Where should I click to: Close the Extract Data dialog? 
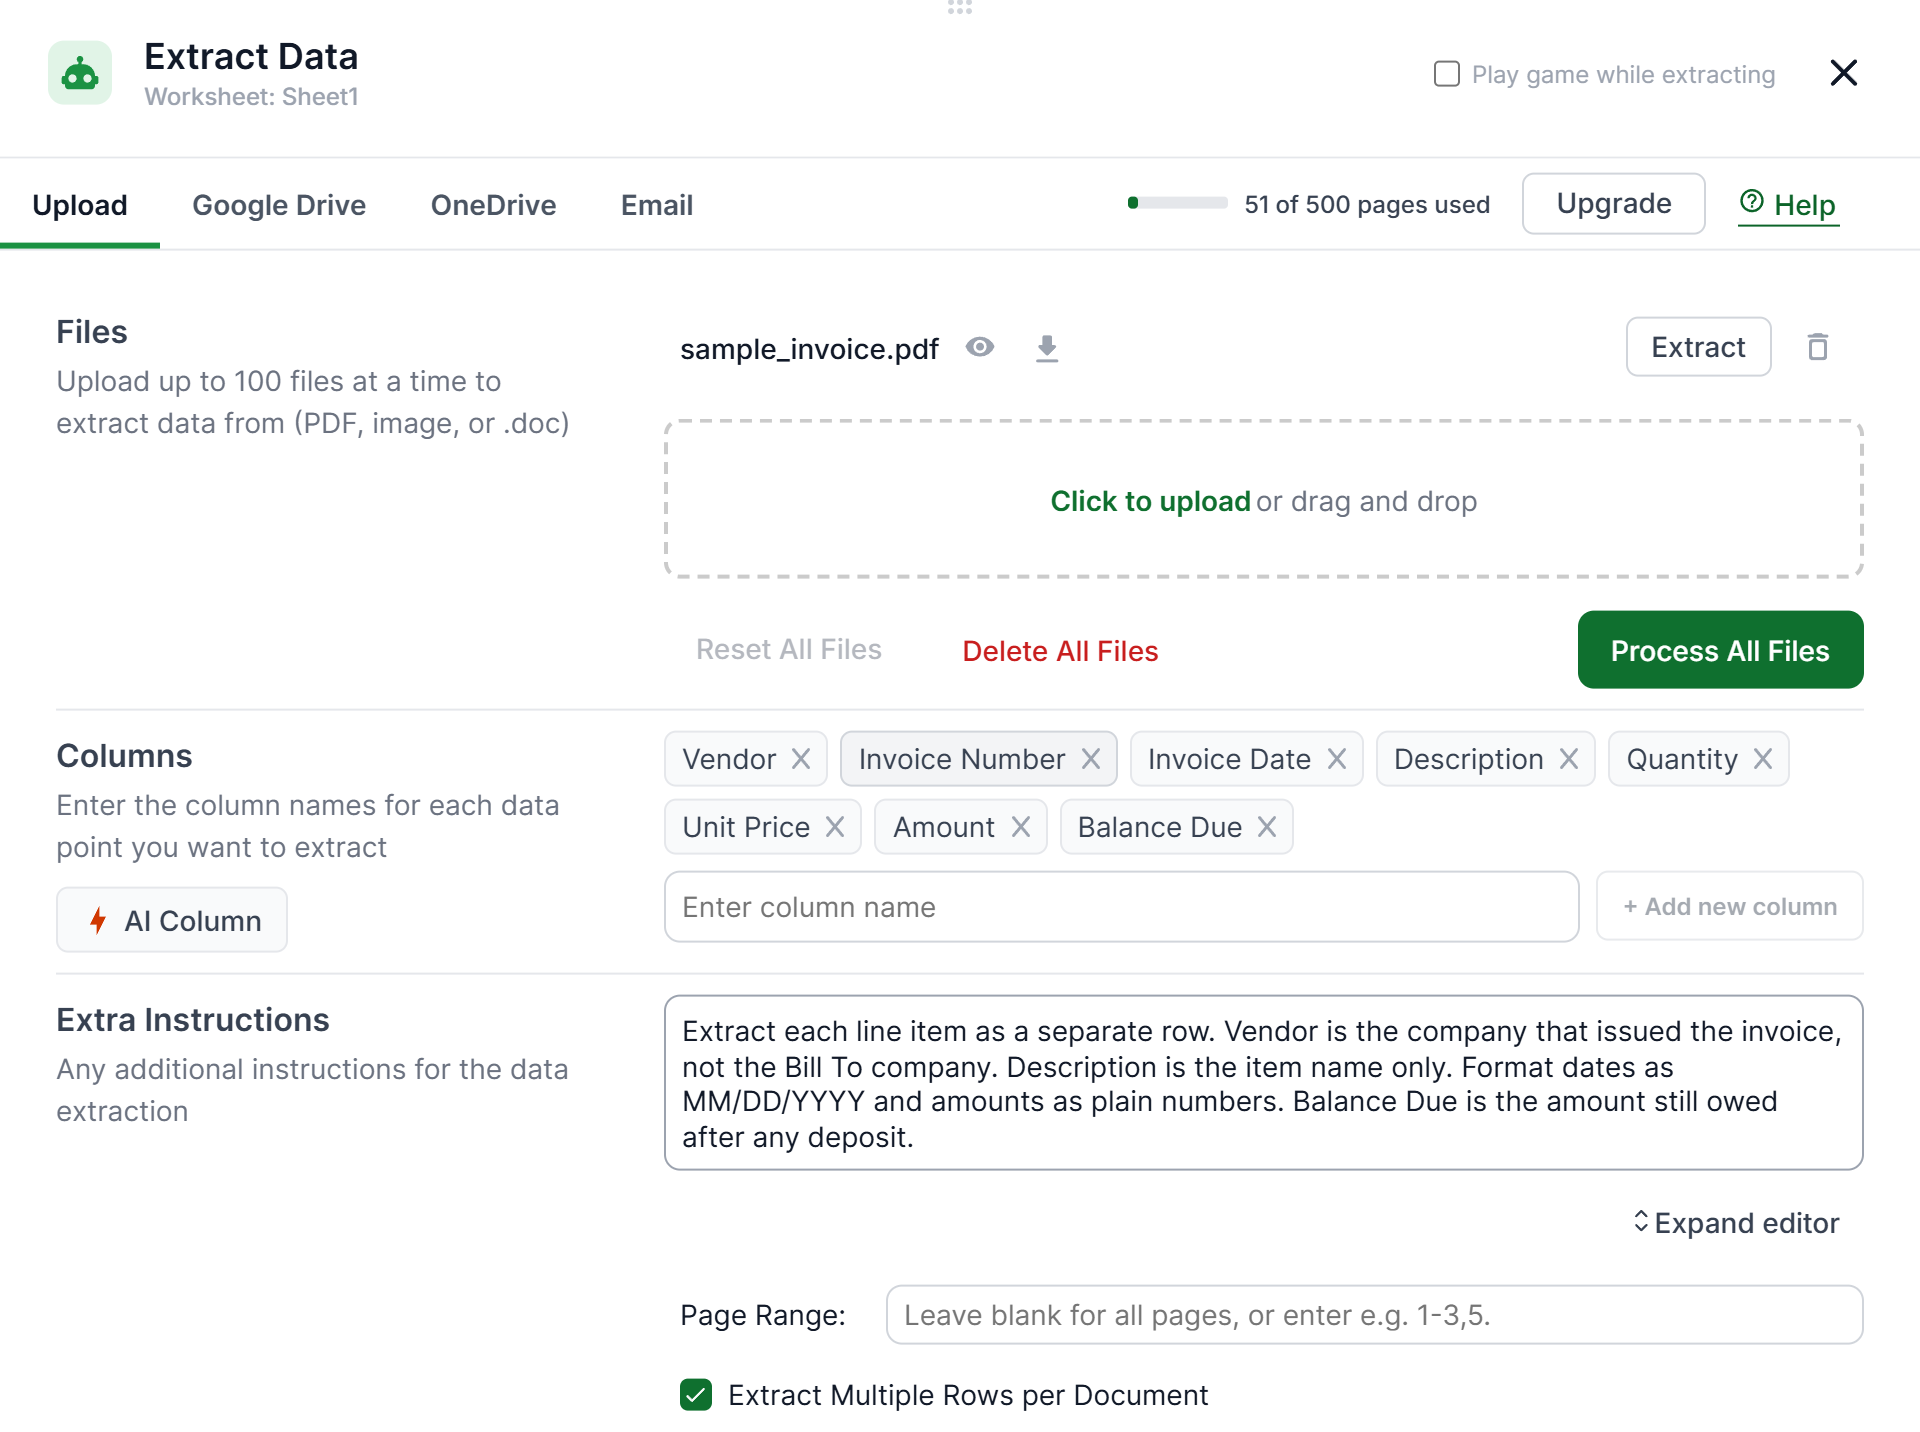coord(1843,73)
